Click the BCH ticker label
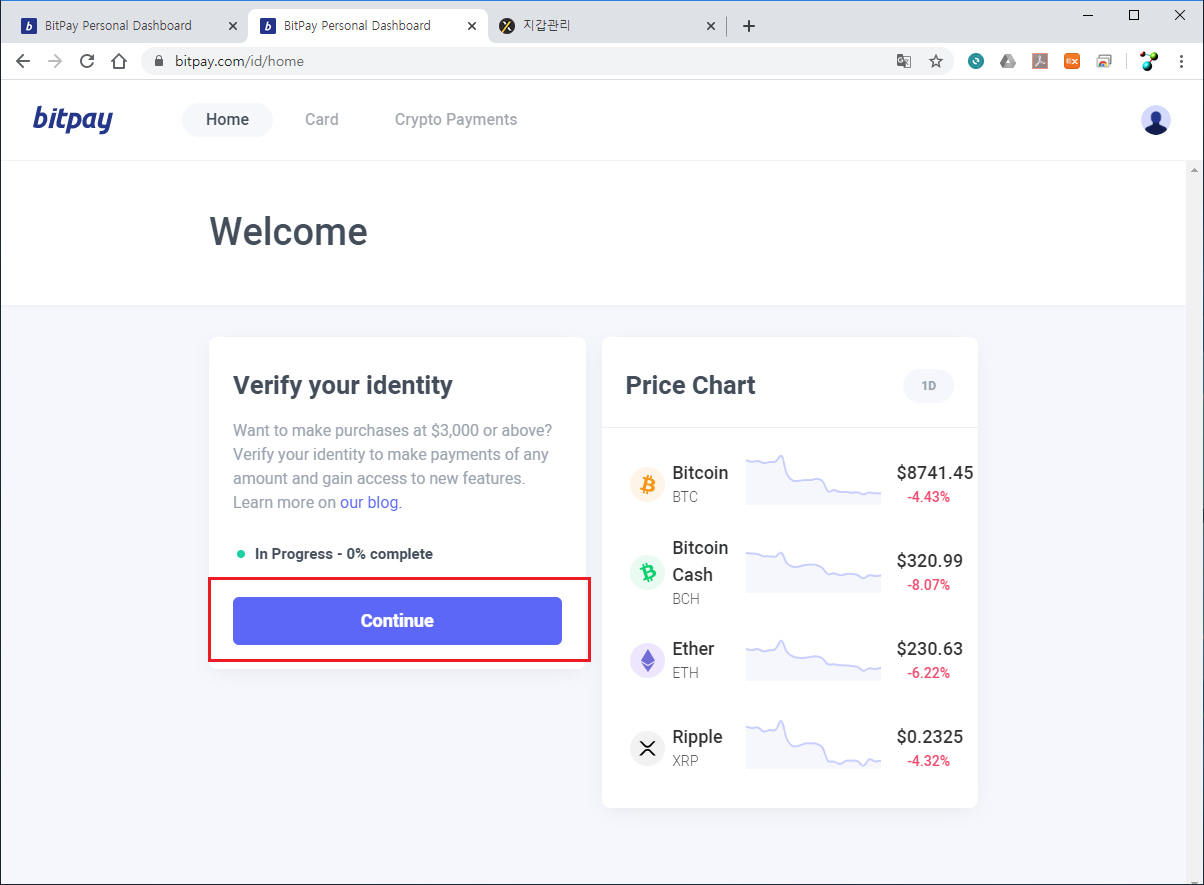Image resolution: width=1204 pixels, height=885 pixels. [x=686, y=599]
